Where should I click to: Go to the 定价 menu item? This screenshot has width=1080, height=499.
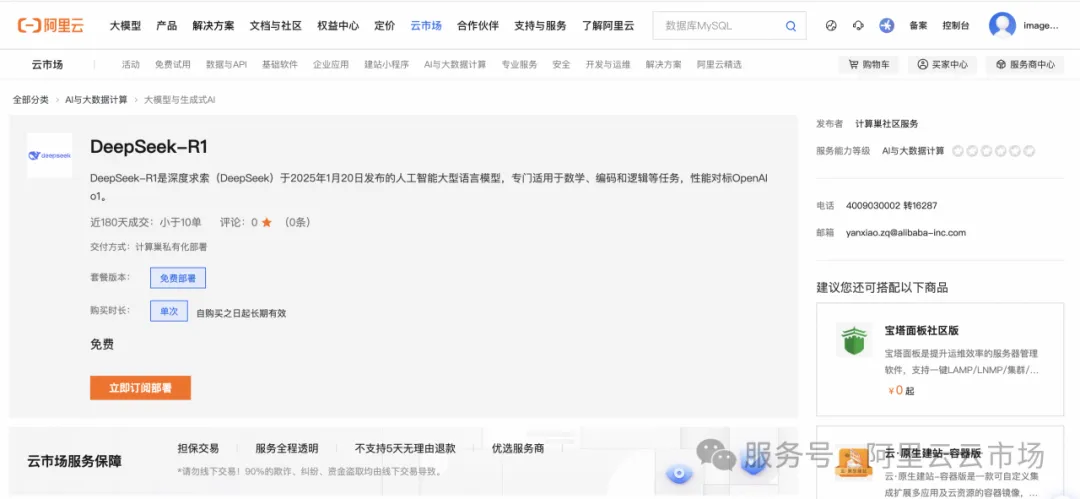pyautogui.click(x=385, y=26)
